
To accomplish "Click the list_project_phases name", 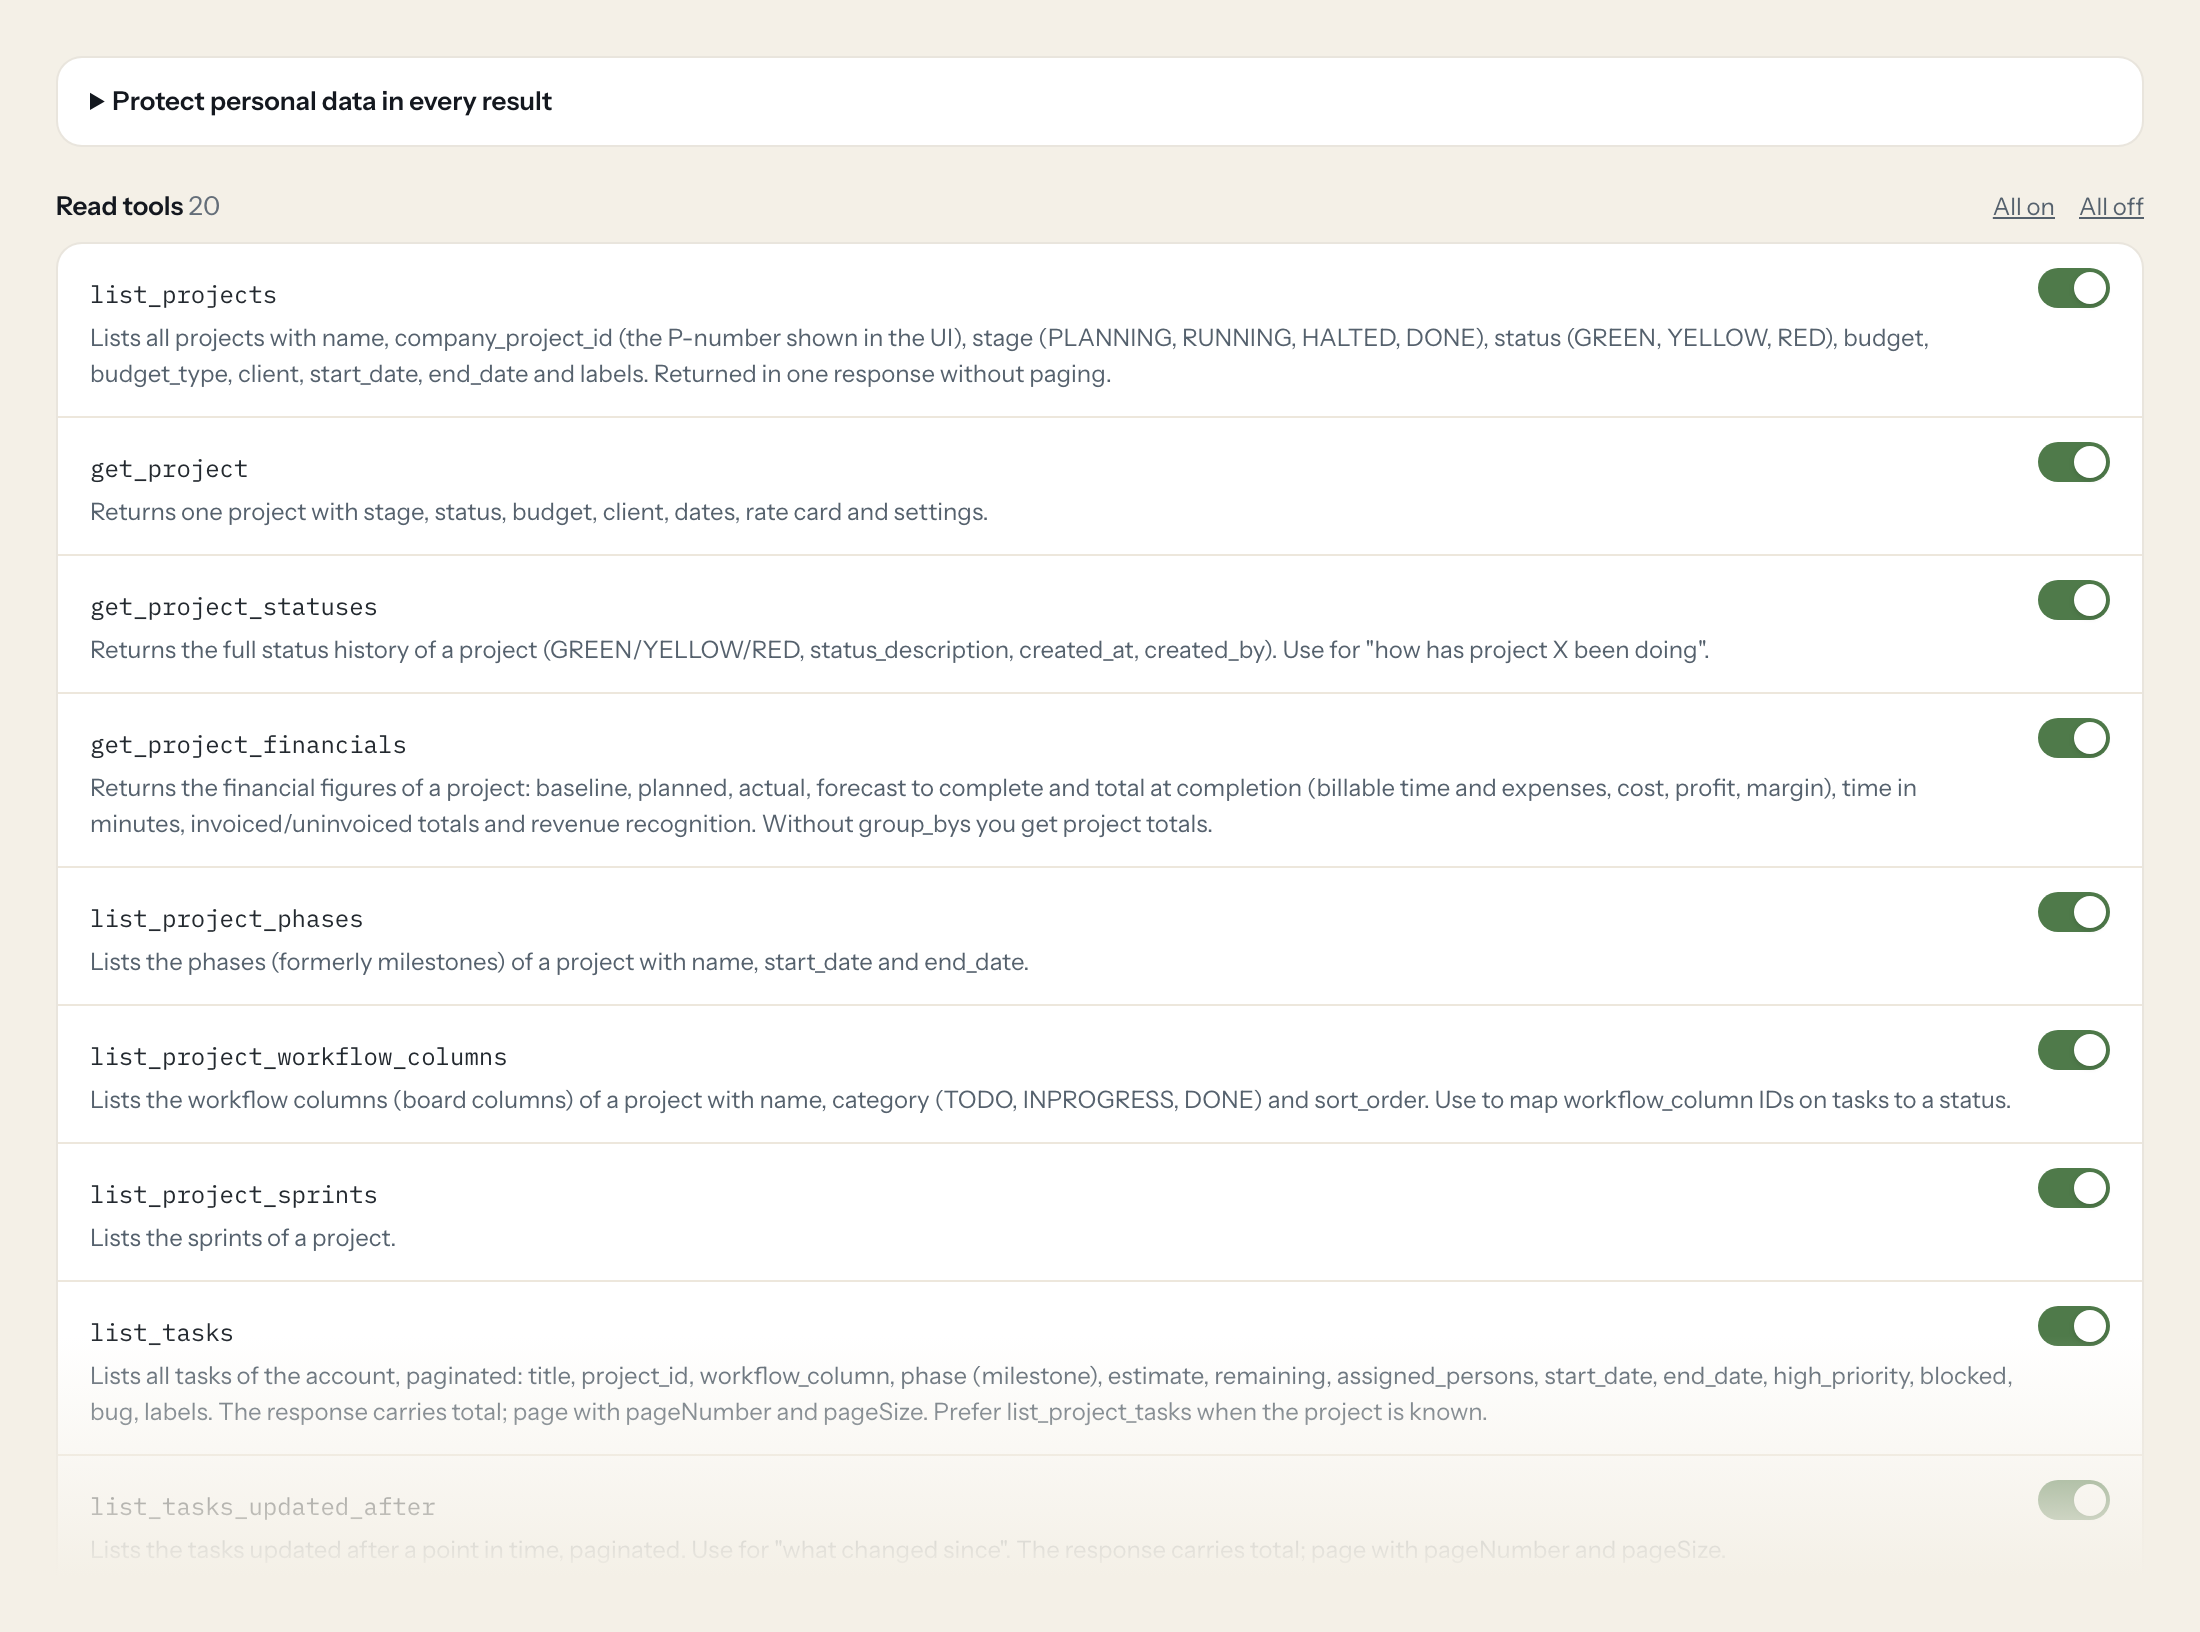I will [227, 919].
